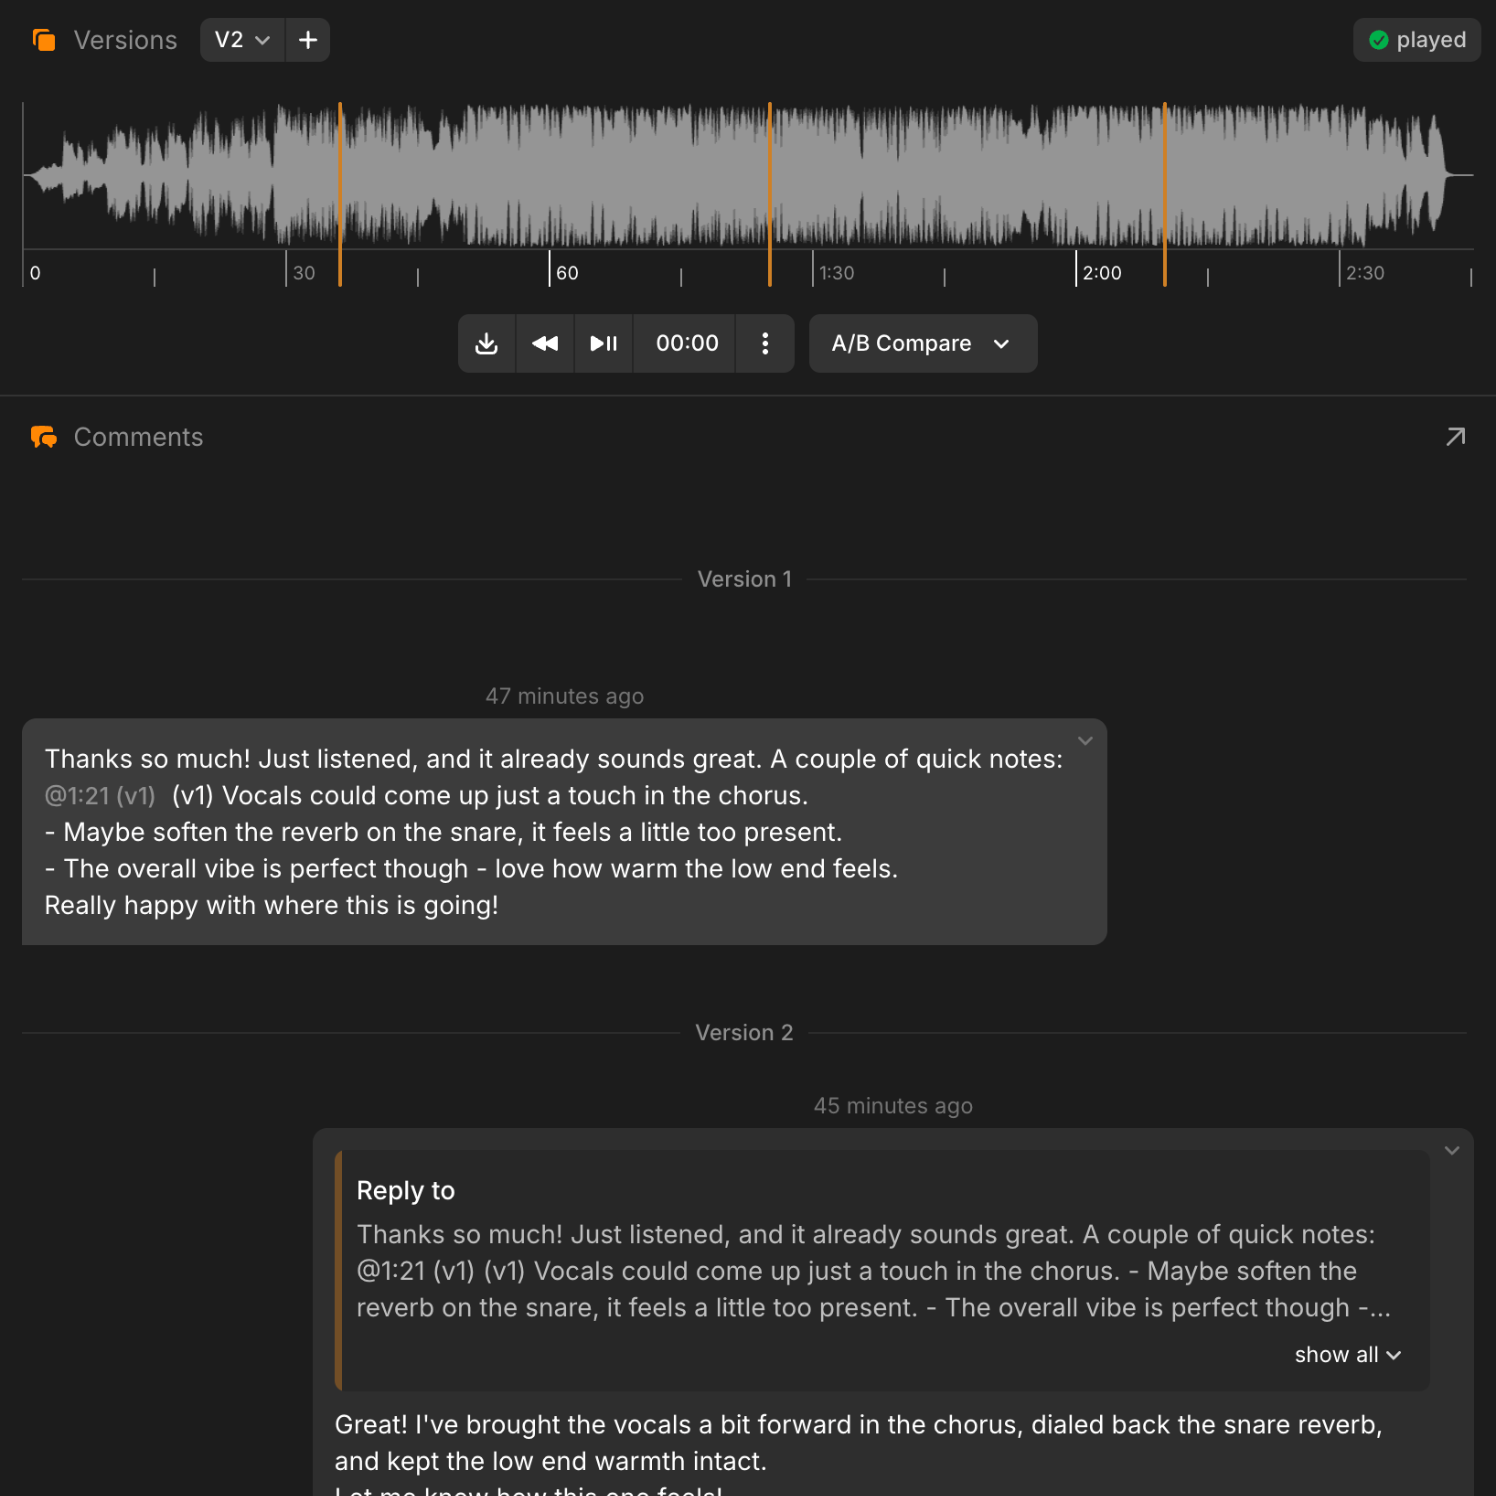Open the A/B Compare dropdown
Screen dimensions: 1496x1496
[x=923, y=344]
